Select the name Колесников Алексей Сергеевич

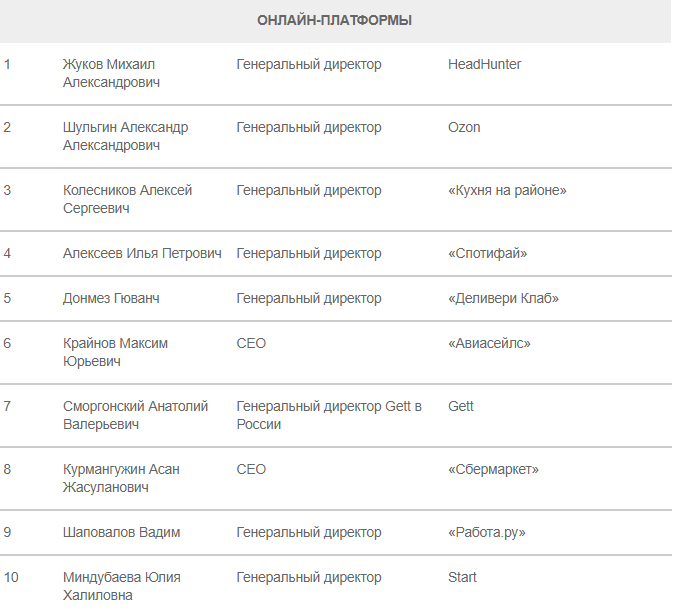[127, 199]
